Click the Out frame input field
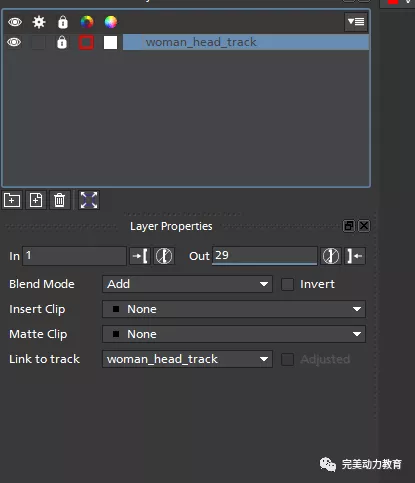Screen dimensions: 415x483 point(265,256)
